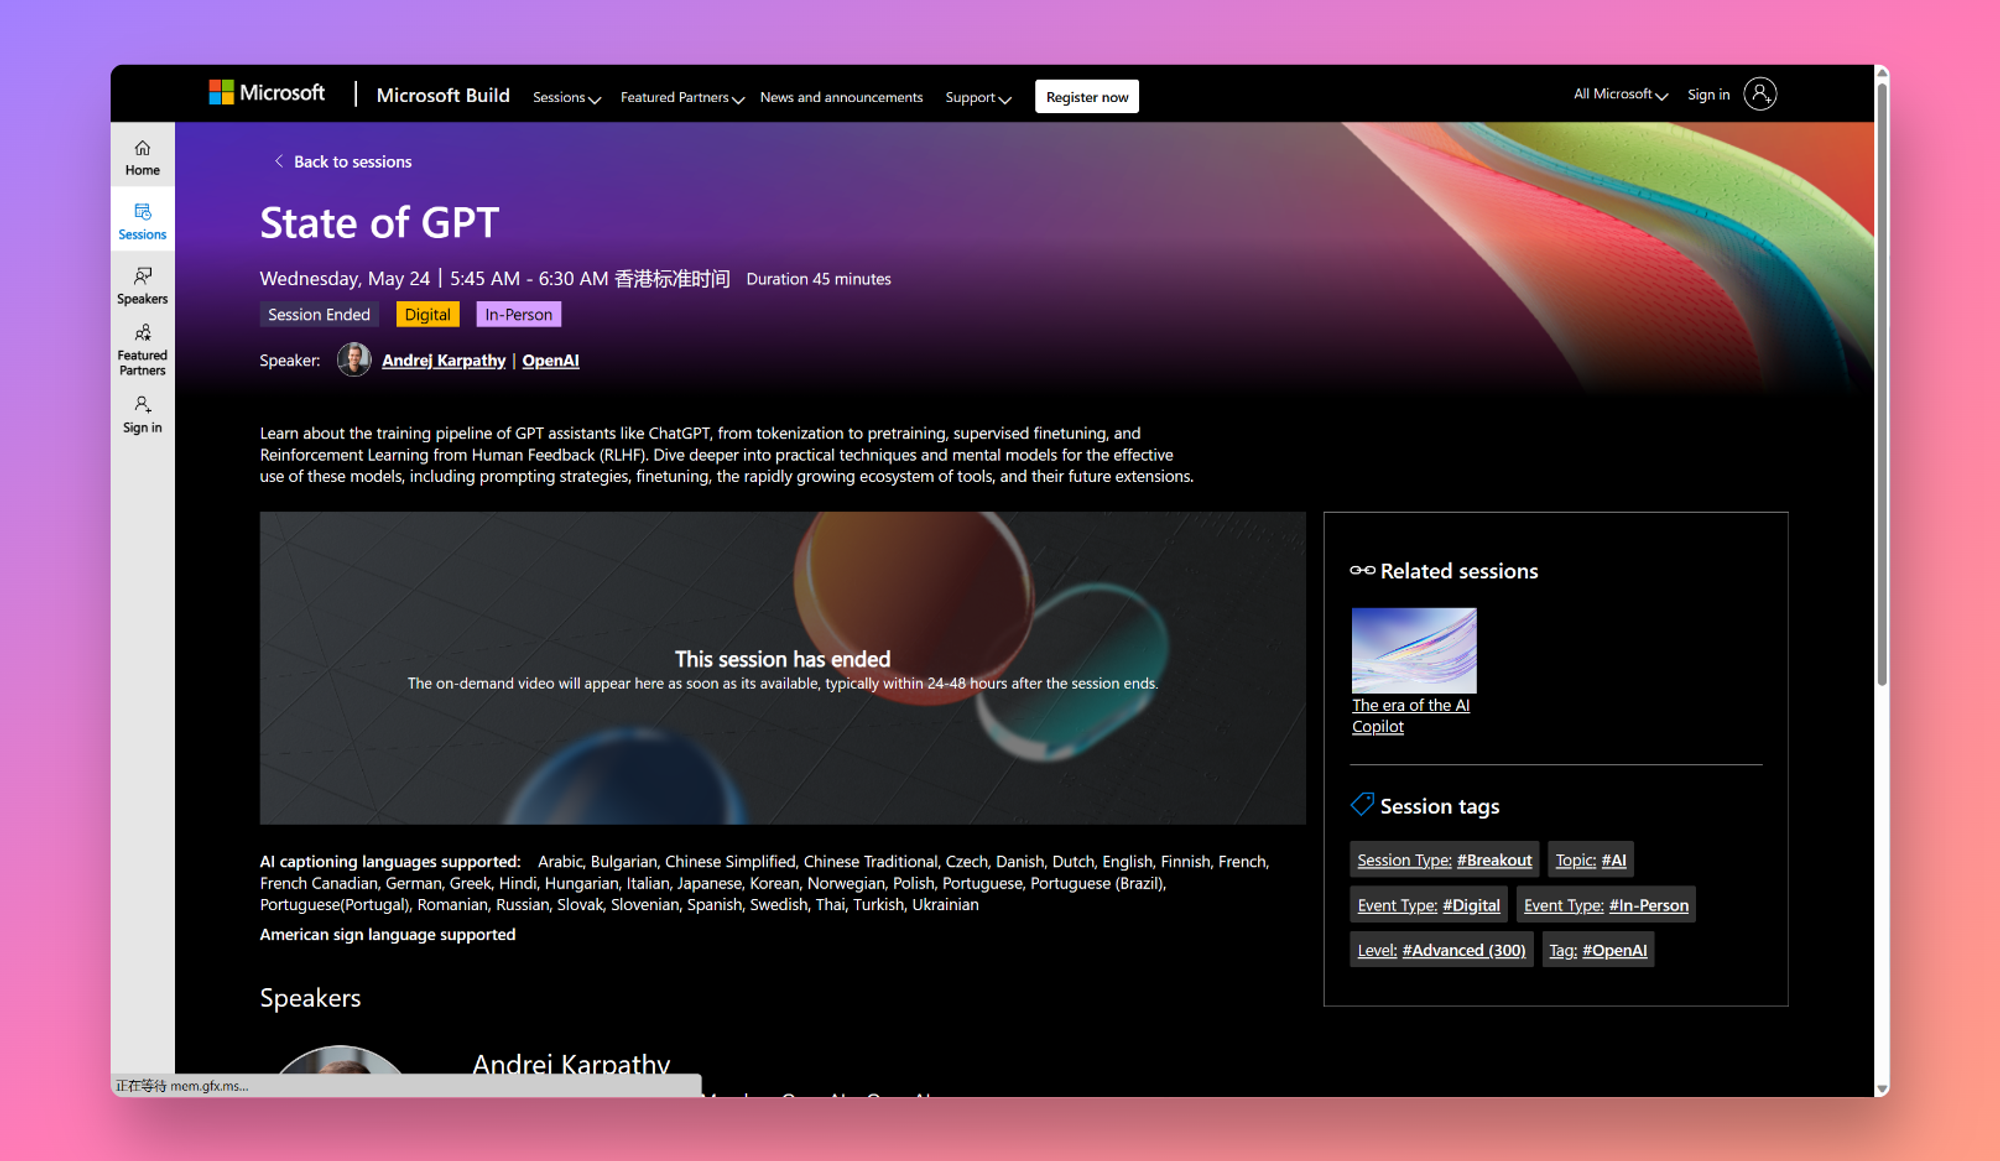Select the Level #Advanced (300) tag
Viewport: 2000px width, 1161px height.
[x=1441, y=950]
